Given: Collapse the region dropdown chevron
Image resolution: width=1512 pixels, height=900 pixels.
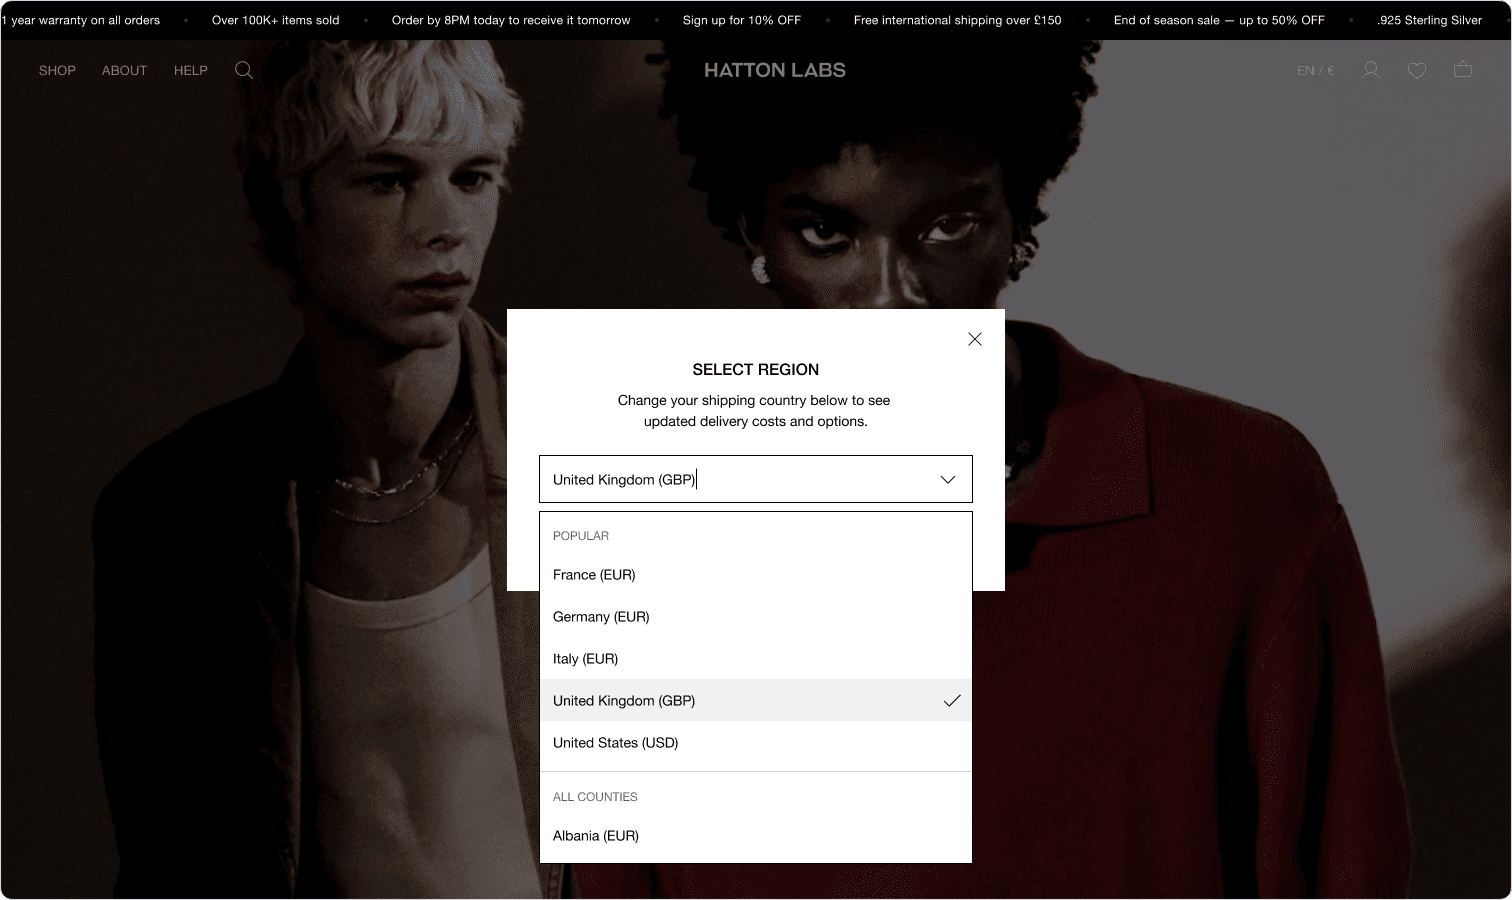Looking at the screenshot, I should [x=948, y=480].
